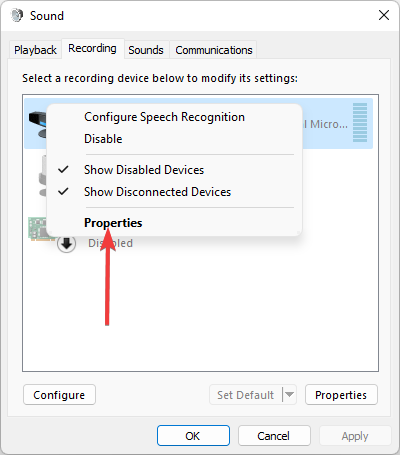The image size is (400, 455).
Task: Click the microphone level meter bars
Action: [360, 122]
